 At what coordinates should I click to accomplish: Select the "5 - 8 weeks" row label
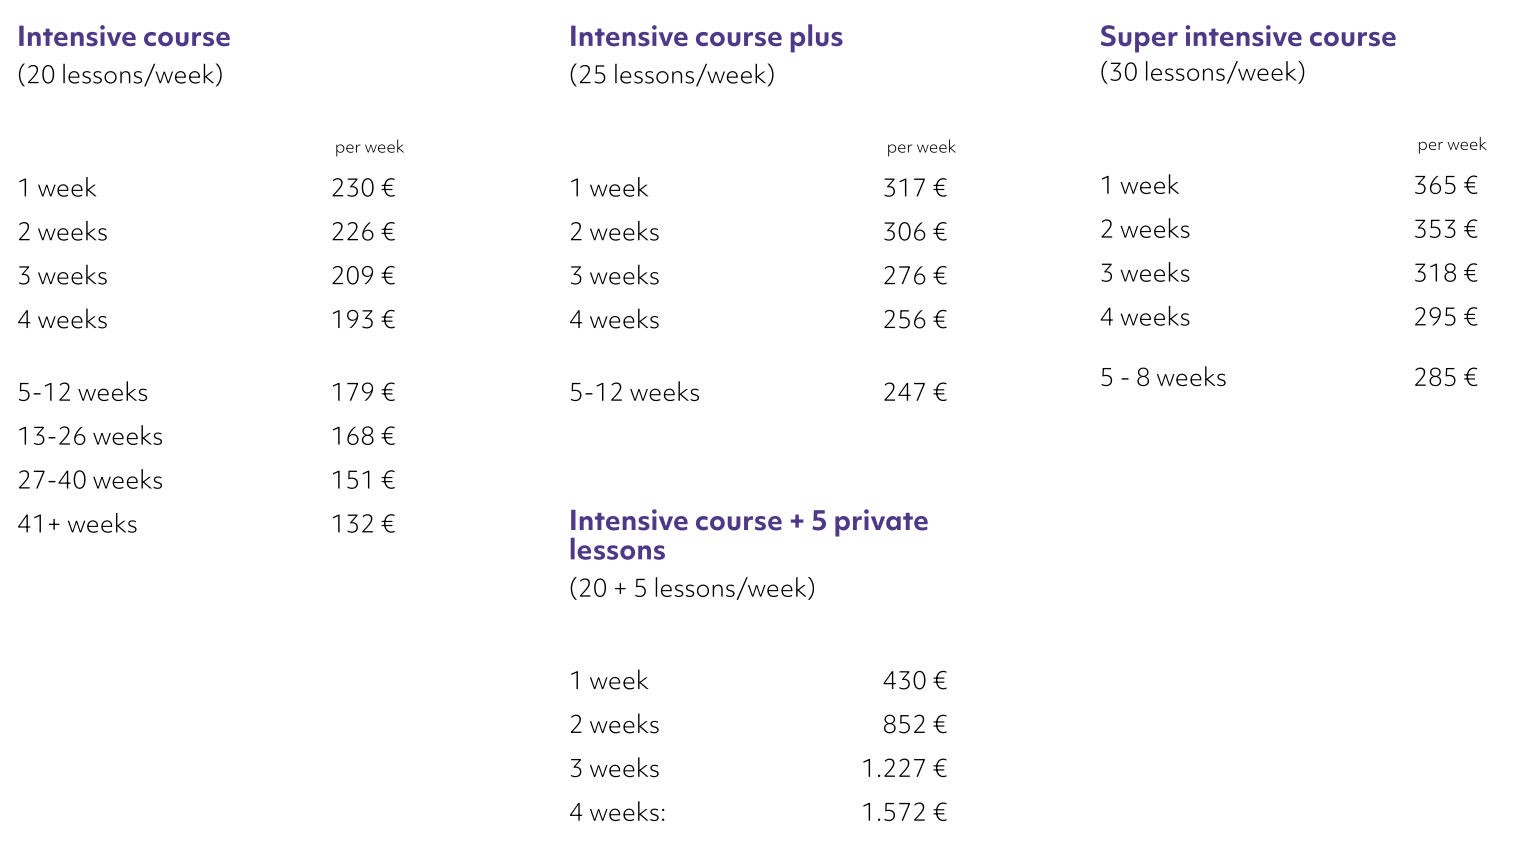click(x=1163, y=377)
